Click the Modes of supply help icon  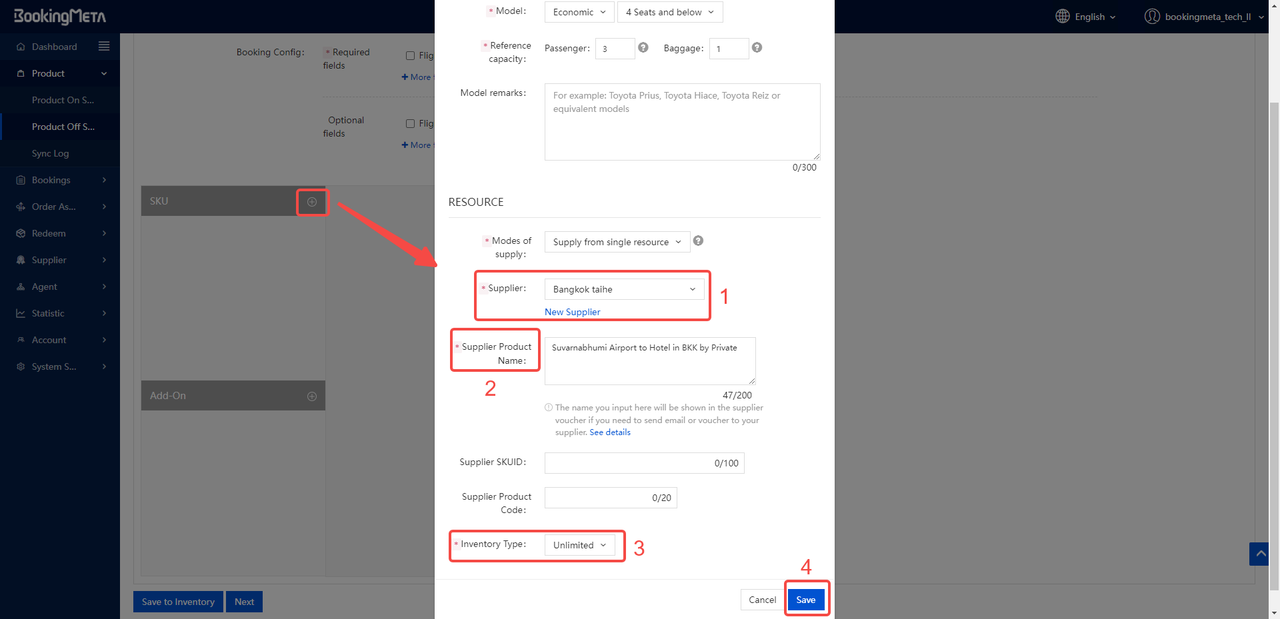tap(698, 241)
